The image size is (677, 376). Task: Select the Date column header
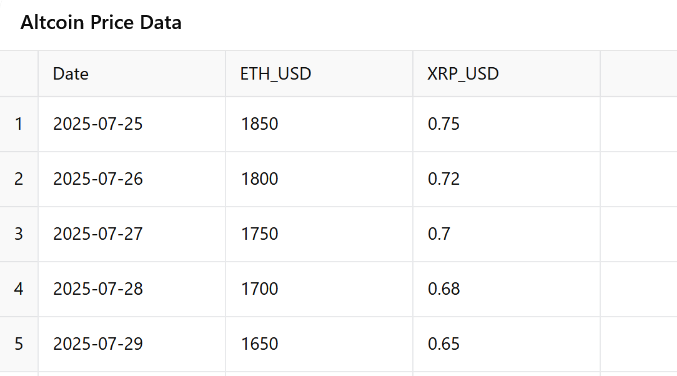pos(132,74)
